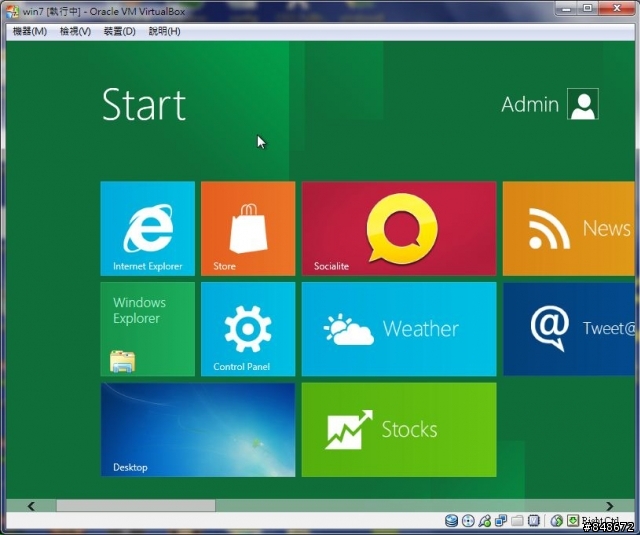Screen dimensions: 640x535
Task: Click the VirtualBox shared folders status icon
Action: click(517, 521)
